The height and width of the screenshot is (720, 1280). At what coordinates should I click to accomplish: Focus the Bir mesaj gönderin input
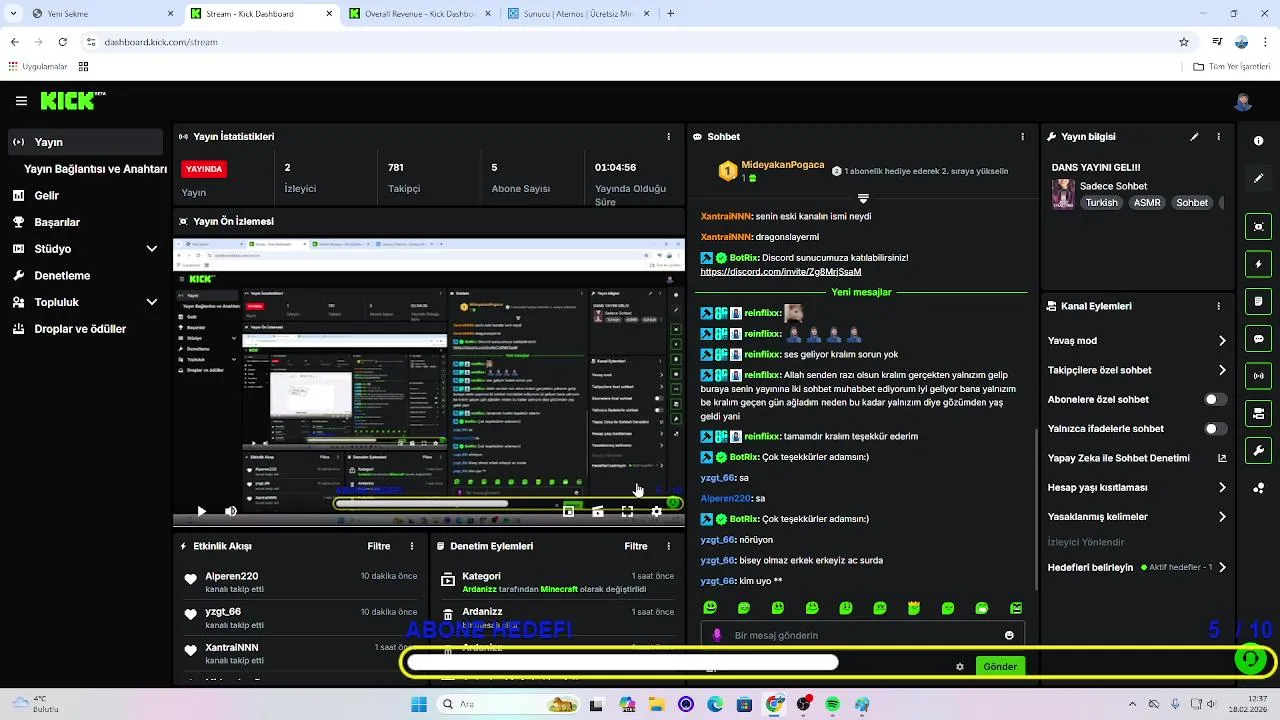pyautogui.click(x=862, y=635)
